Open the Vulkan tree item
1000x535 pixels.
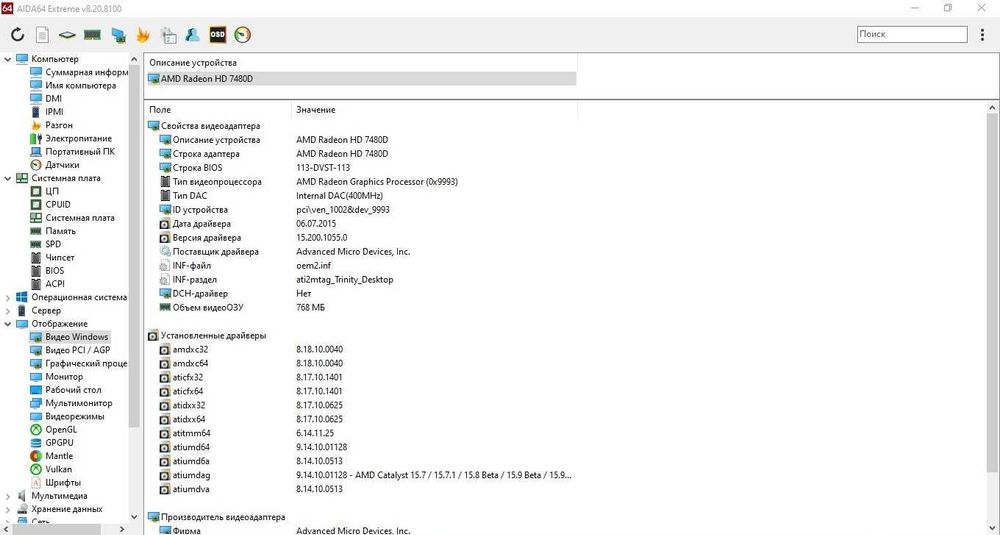tap(51, 469)
